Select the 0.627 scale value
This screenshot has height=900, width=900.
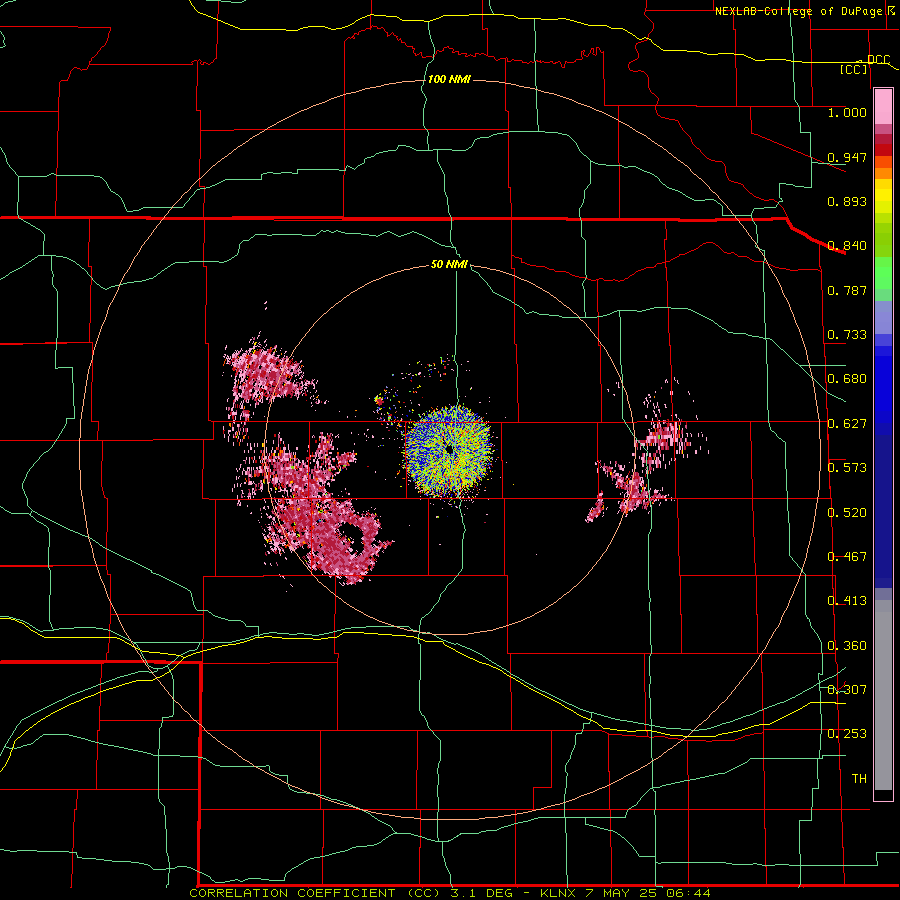(847, 424)
